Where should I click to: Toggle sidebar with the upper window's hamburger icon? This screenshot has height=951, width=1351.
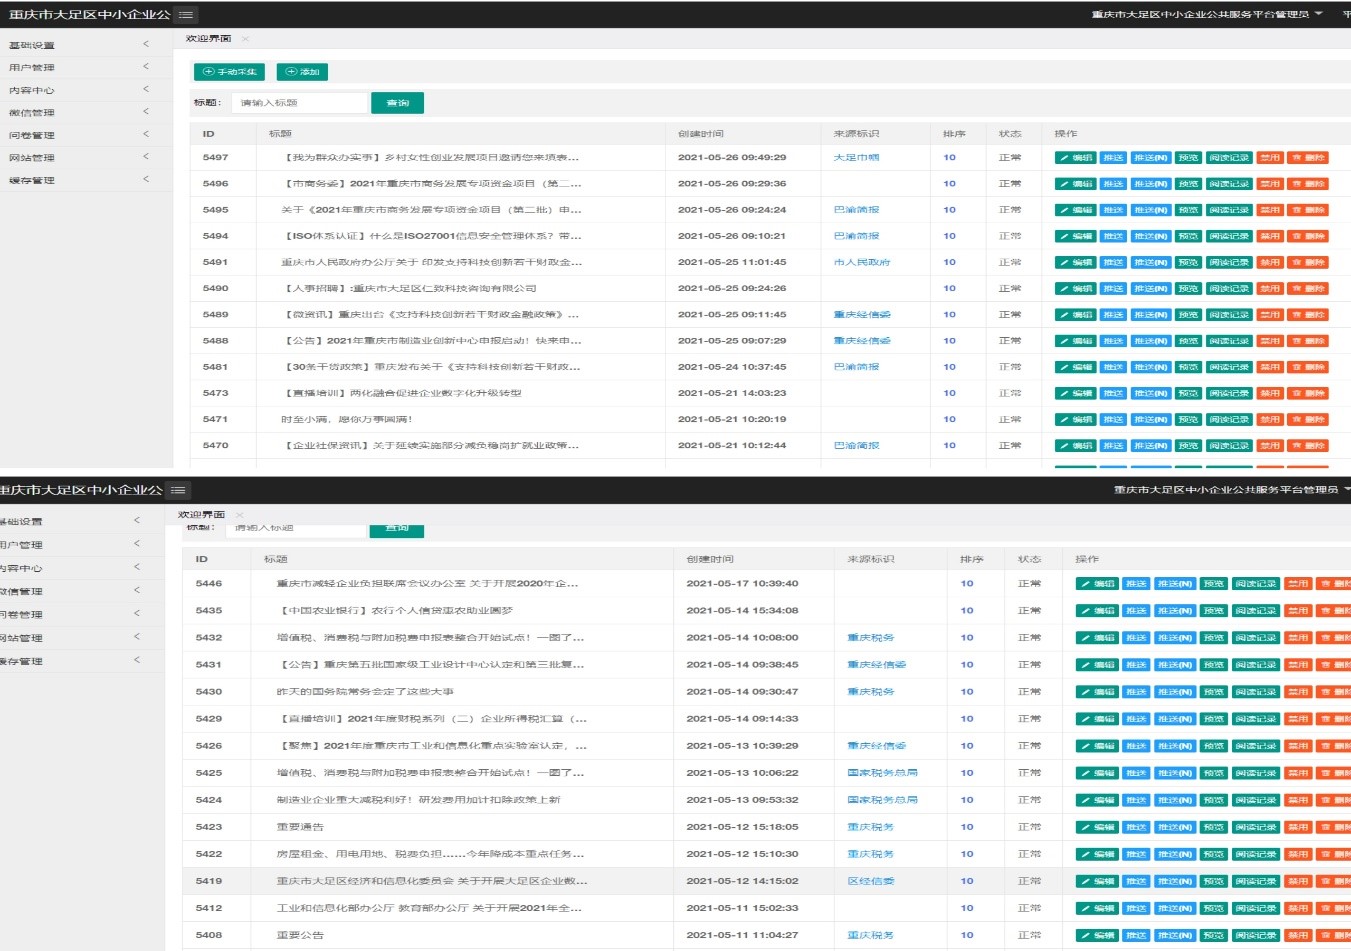pyautogui.click(x=186, y=15)
